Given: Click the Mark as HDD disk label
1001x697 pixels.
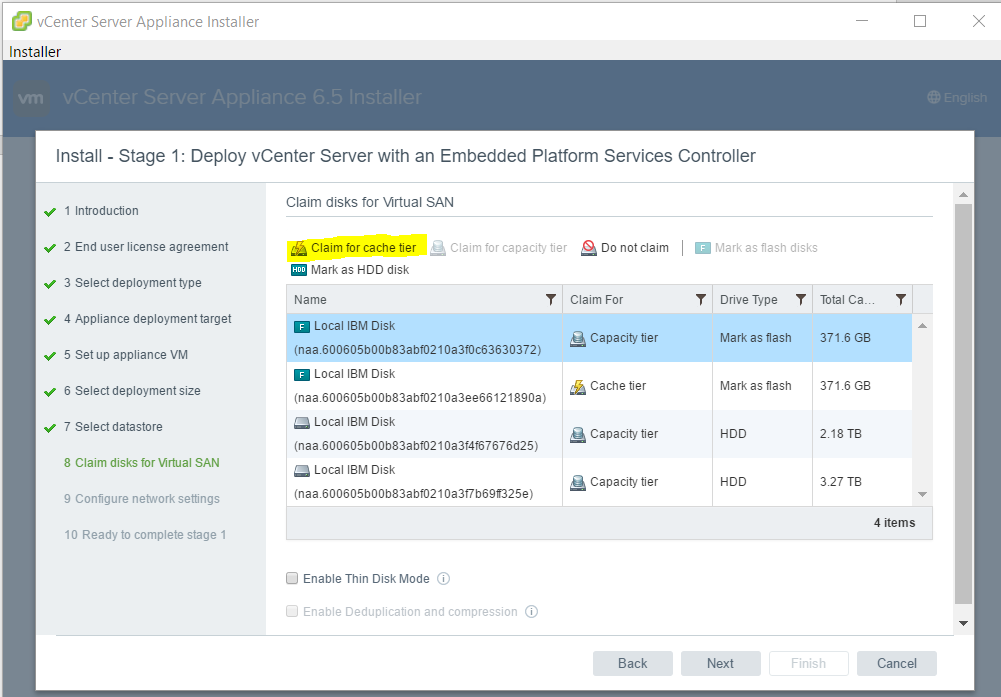Looking at the screenshot, I should (360, 269).
